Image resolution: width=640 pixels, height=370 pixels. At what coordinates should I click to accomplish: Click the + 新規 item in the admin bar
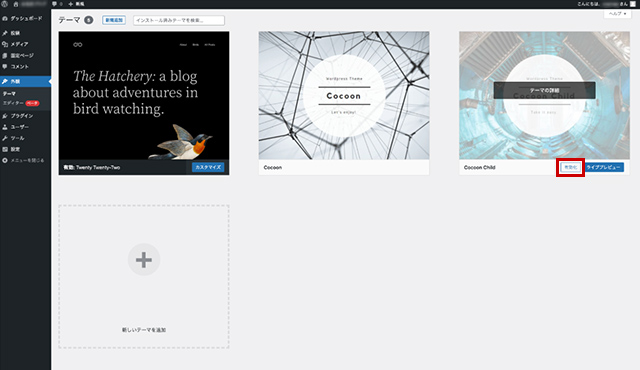(76, 4)
